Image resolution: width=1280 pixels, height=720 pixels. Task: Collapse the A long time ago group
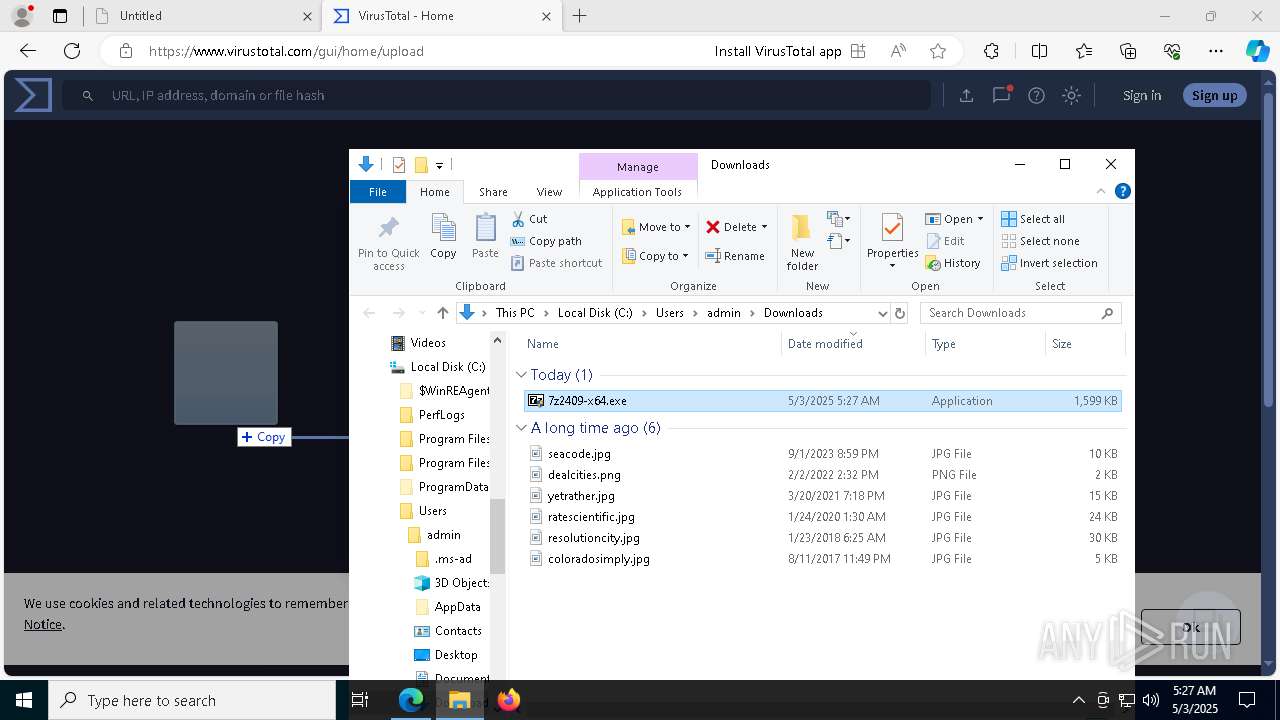click(x=522, y=428)
